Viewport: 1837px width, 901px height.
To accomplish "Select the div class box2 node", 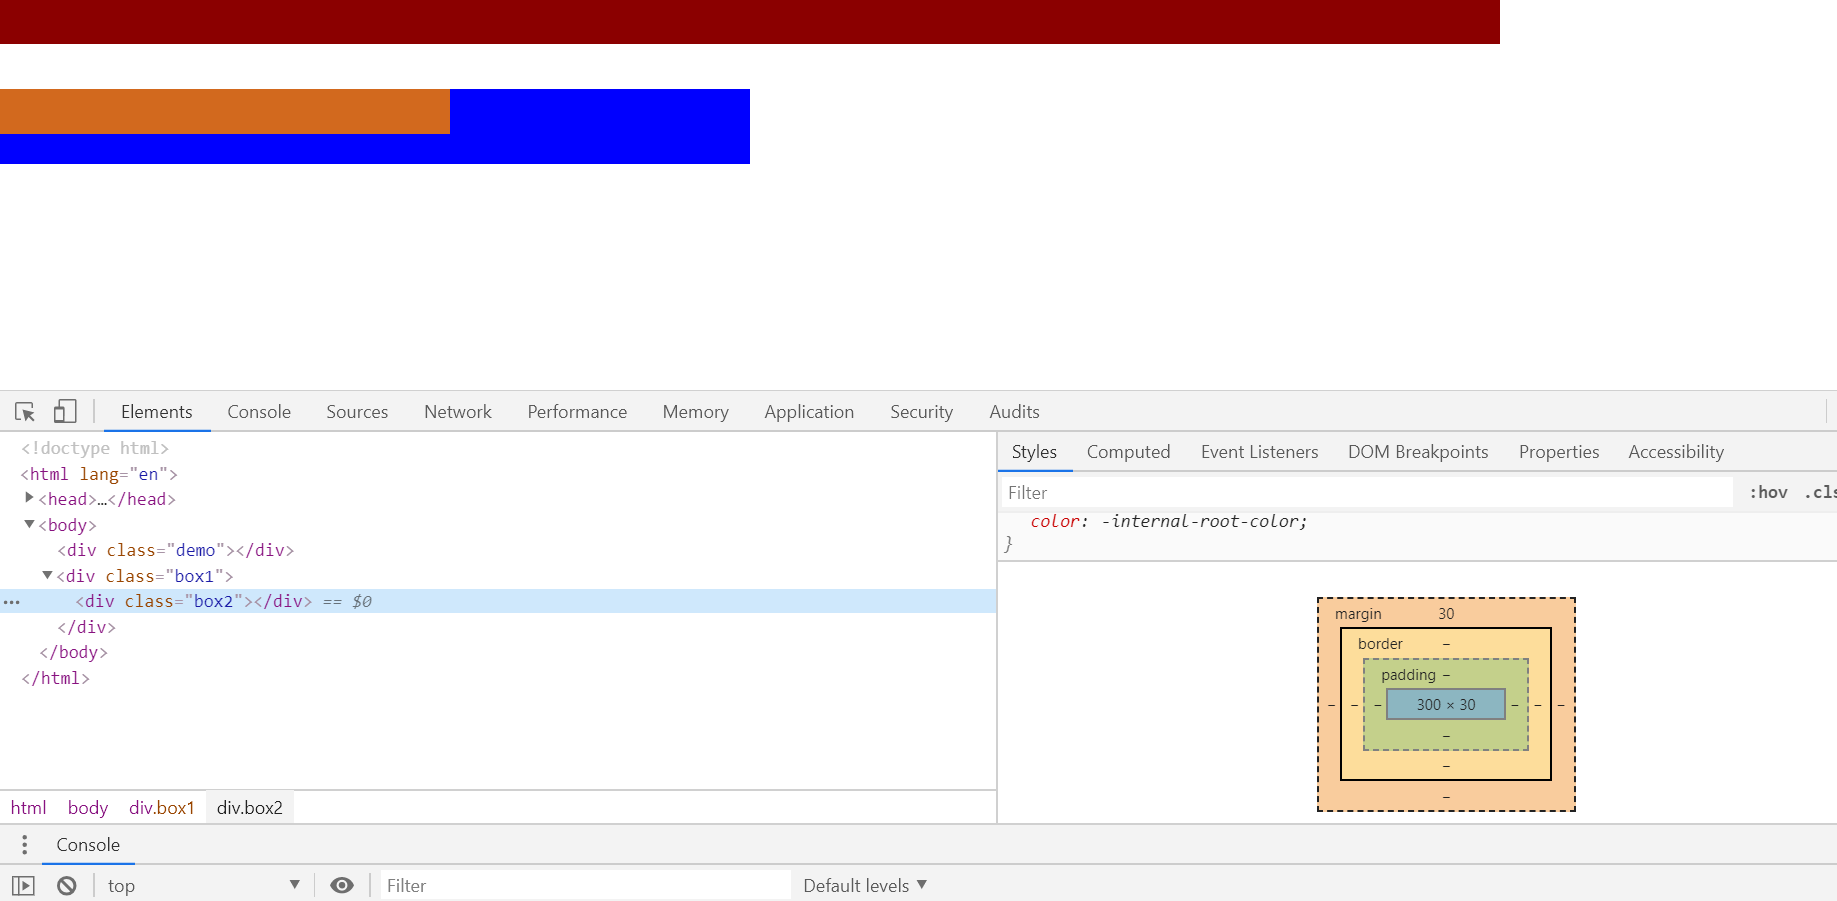I will [x=194, y=601].
